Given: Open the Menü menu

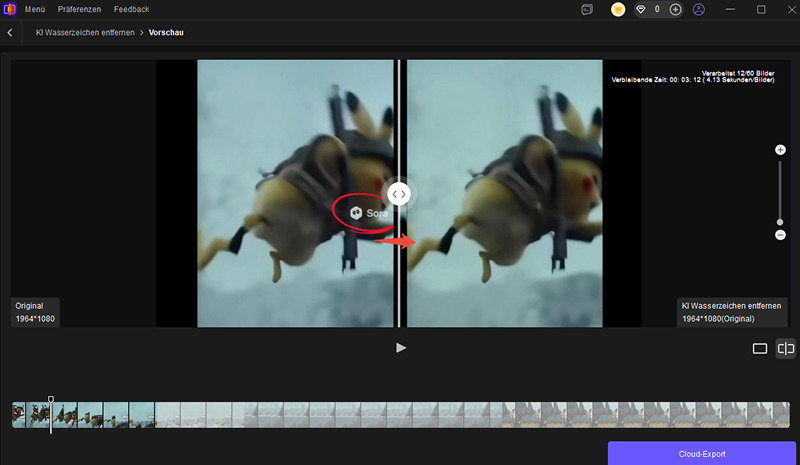Looking at the screenshot, I should (x=36, y=9).
